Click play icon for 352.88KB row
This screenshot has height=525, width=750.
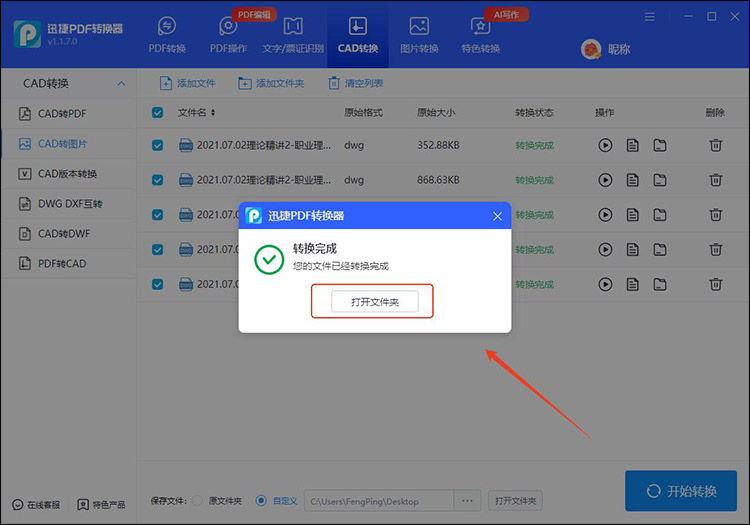click(x=605, y=145)
